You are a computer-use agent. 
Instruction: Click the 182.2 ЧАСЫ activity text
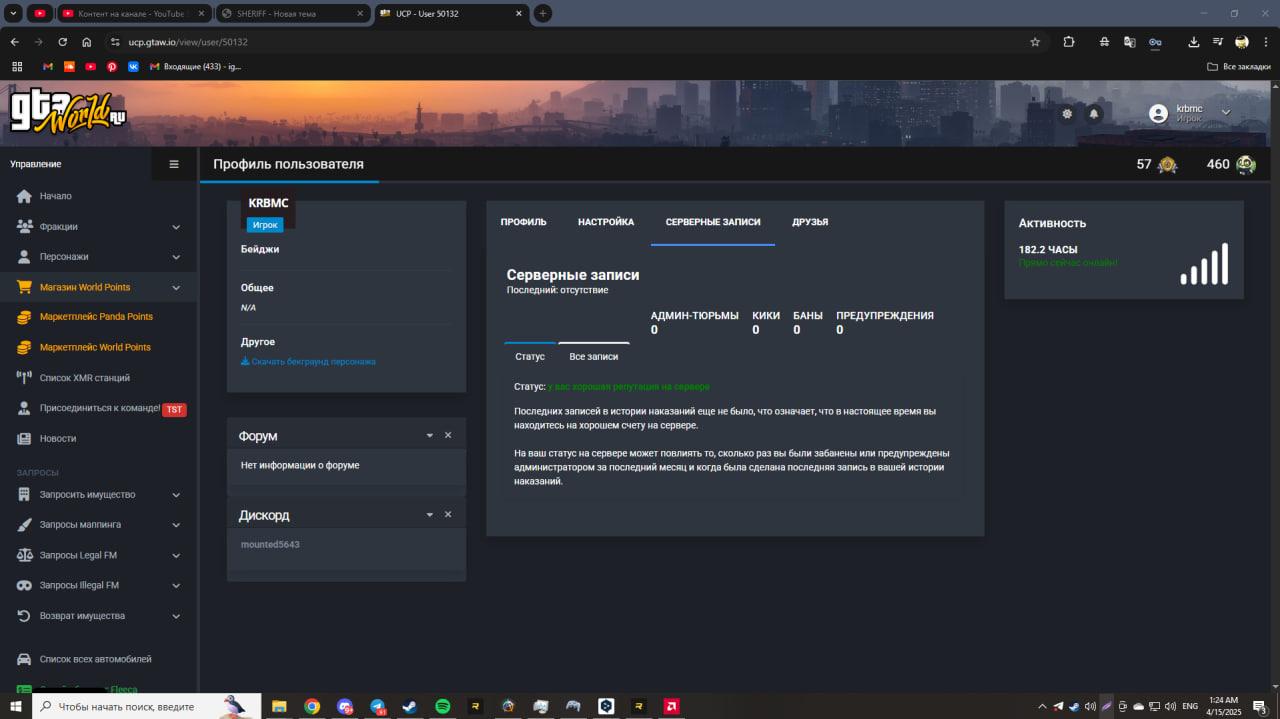click(x=1048, y=250)
